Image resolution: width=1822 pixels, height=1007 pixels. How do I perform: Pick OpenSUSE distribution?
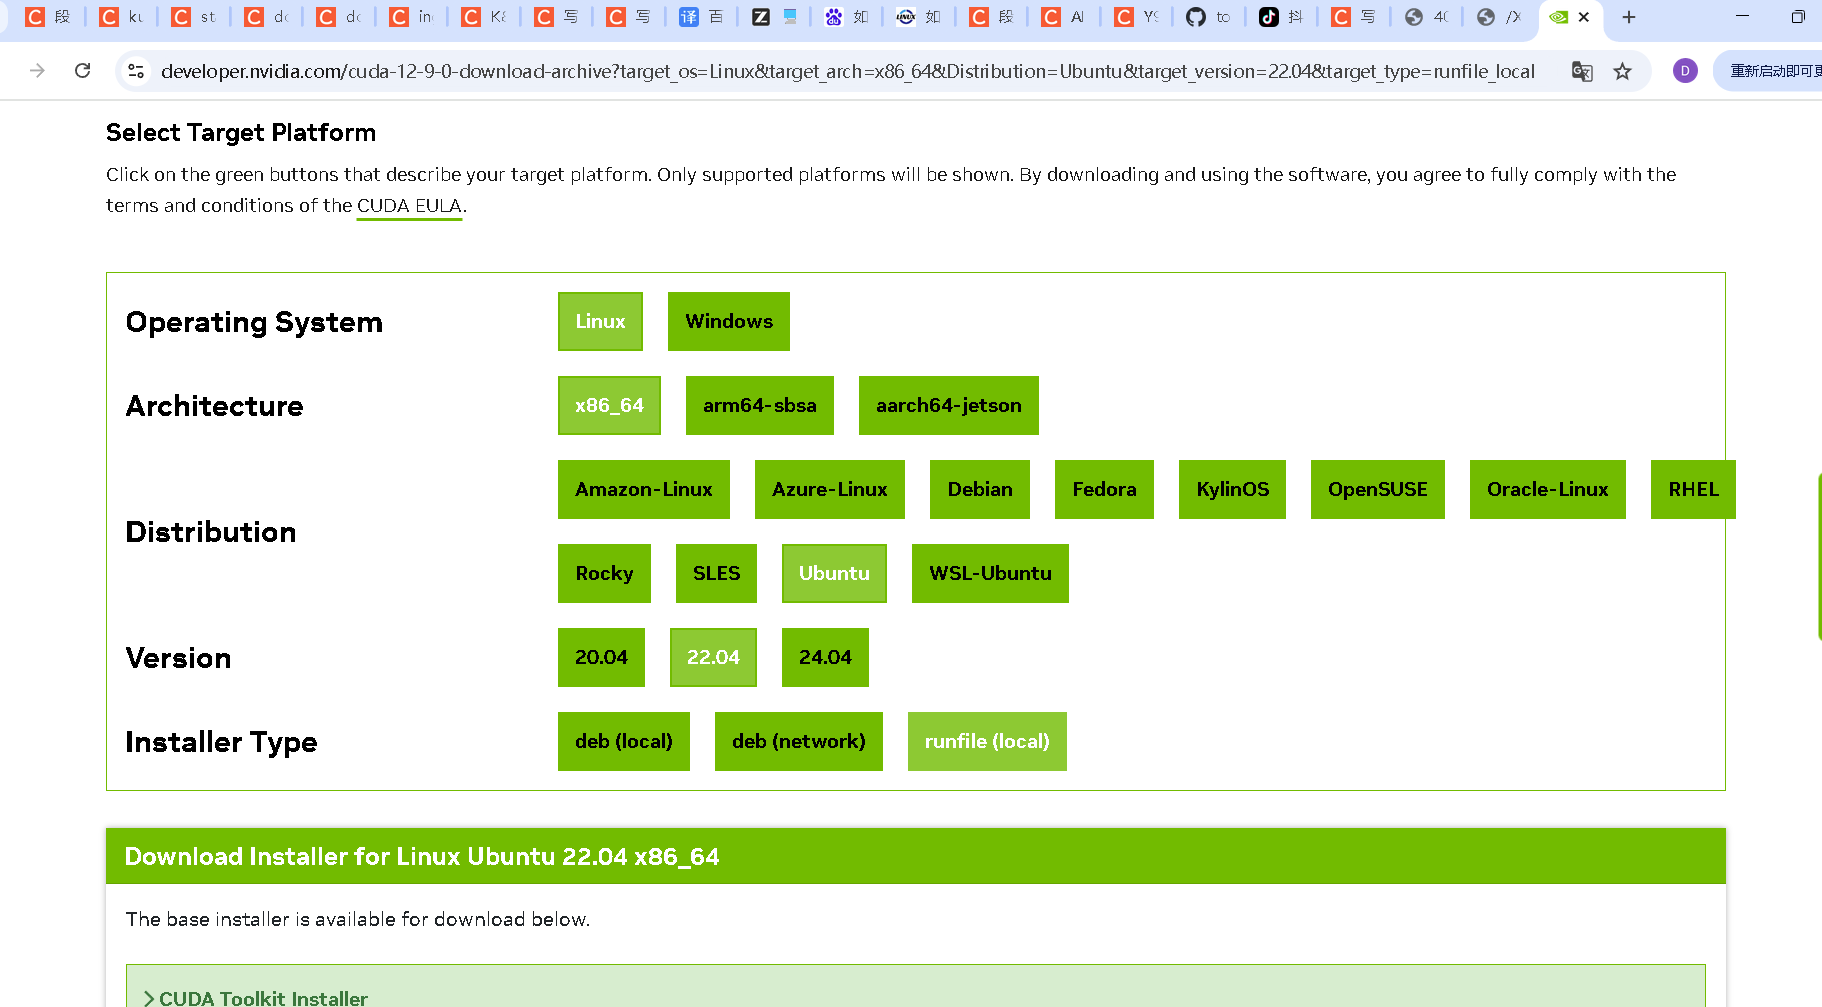tap(1378, 489)
